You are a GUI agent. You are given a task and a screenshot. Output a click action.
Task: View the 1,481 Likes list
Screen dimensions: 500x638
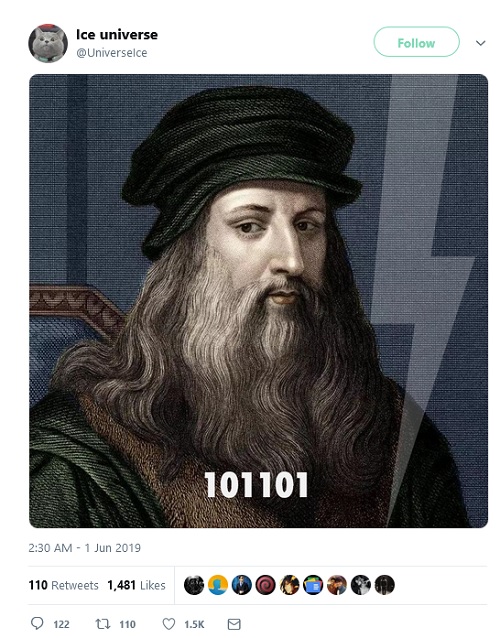click(136, 585)
